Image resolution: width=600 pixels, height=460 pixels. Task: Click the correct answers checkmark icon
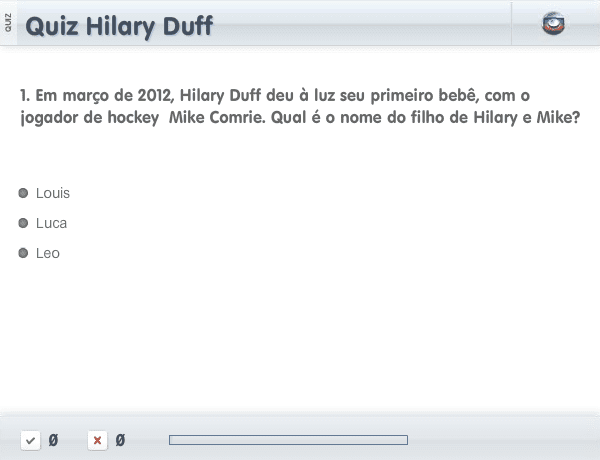coord(30,440)
